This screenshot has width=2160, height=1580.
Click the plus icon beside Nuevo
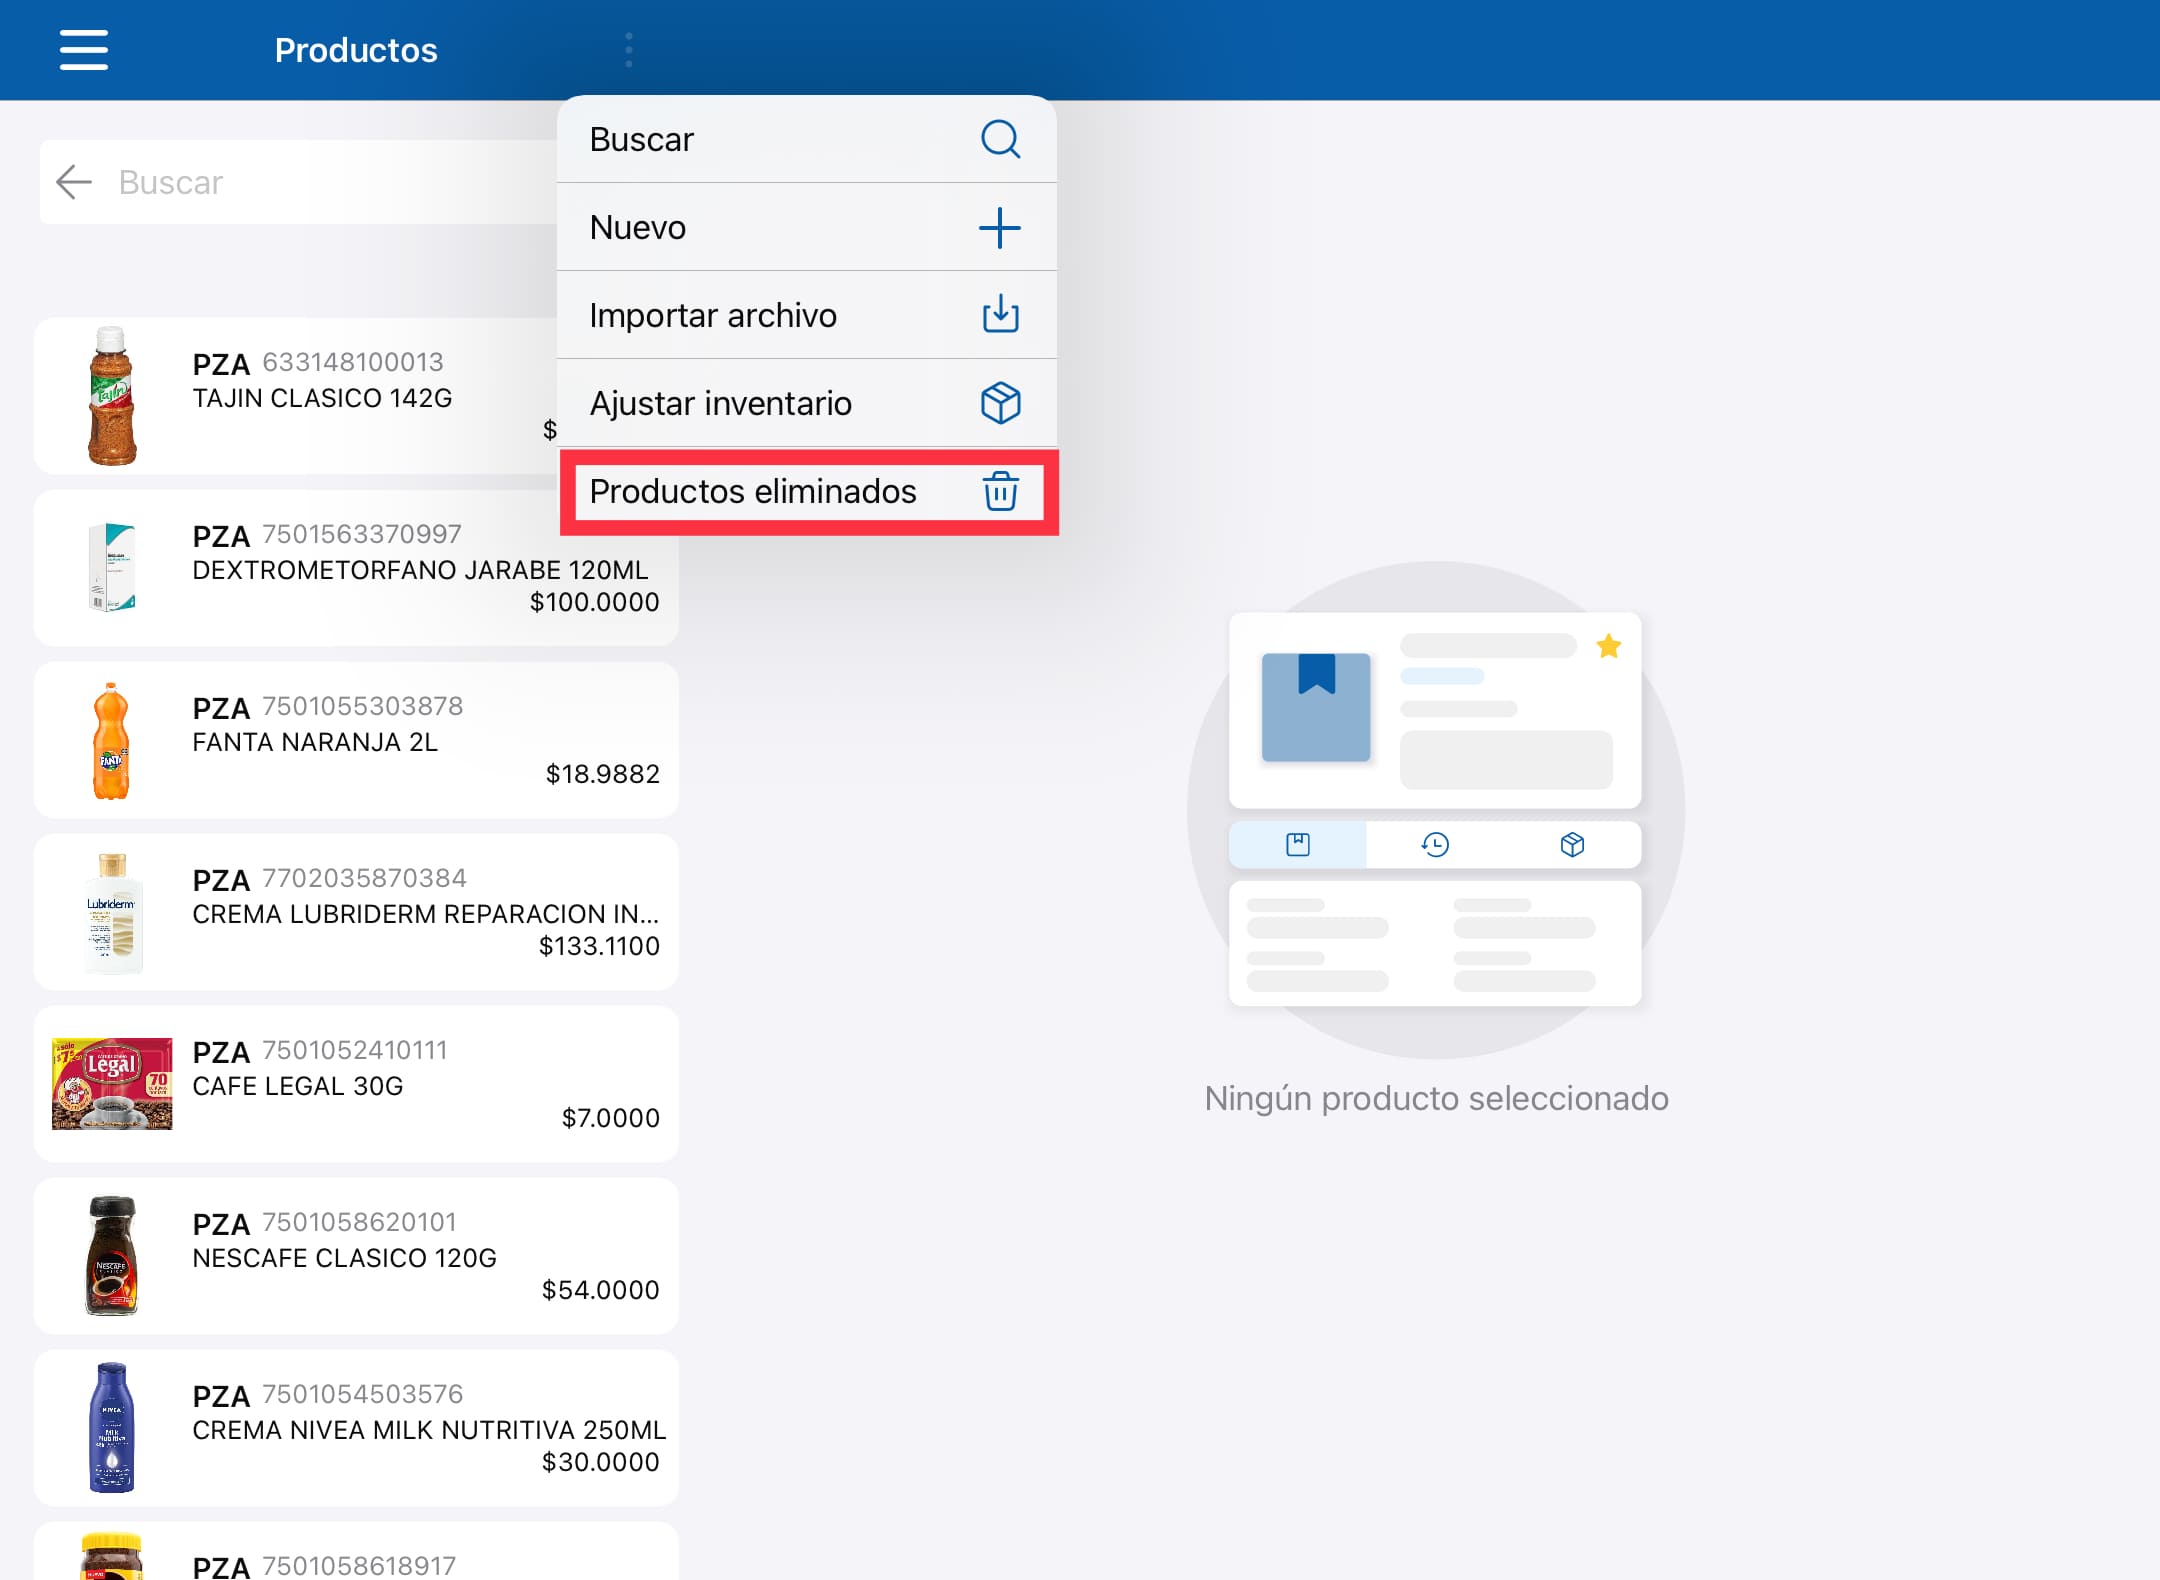pyautogui.click(x=1000, y=228)
